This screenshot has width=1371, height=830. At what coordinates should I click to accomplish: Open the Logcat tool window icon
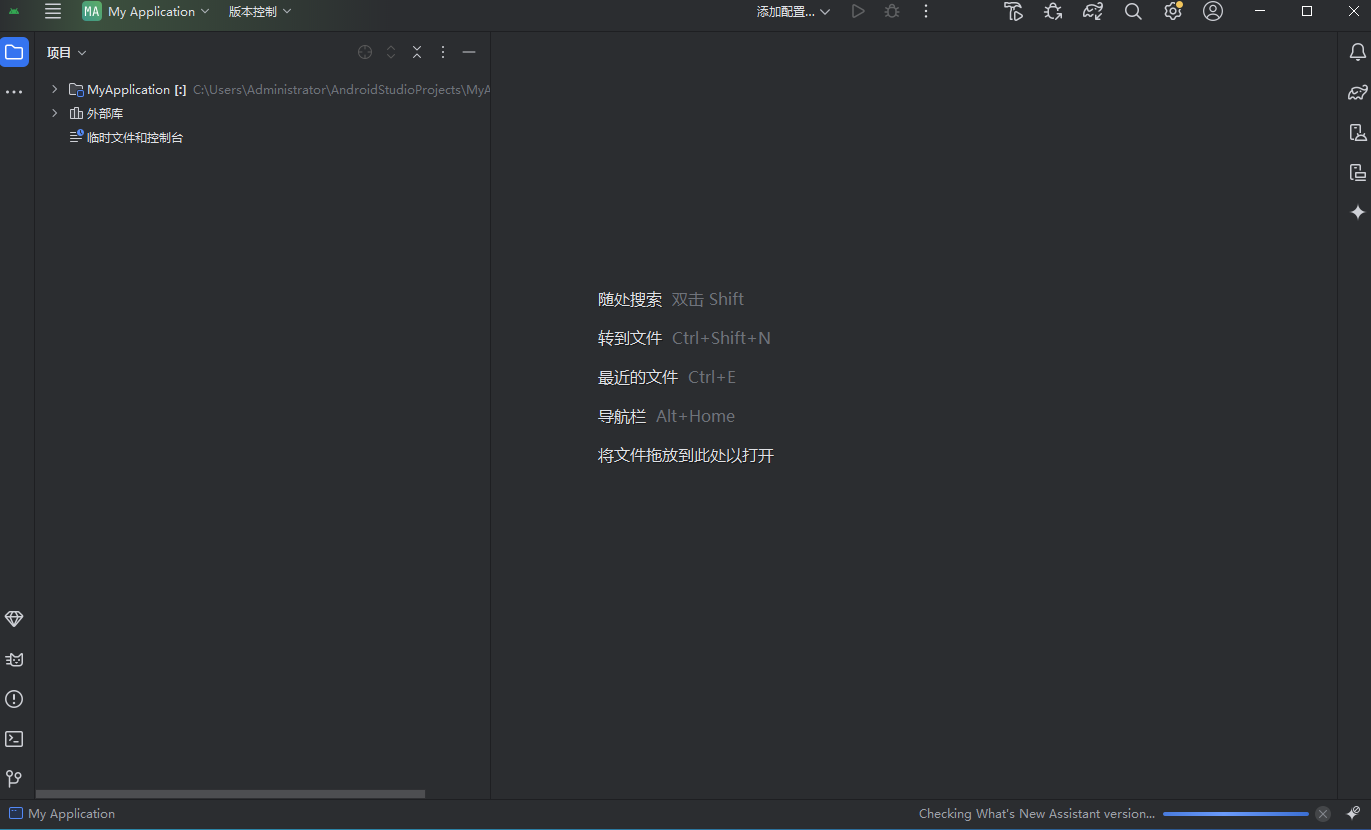[14, 659]
